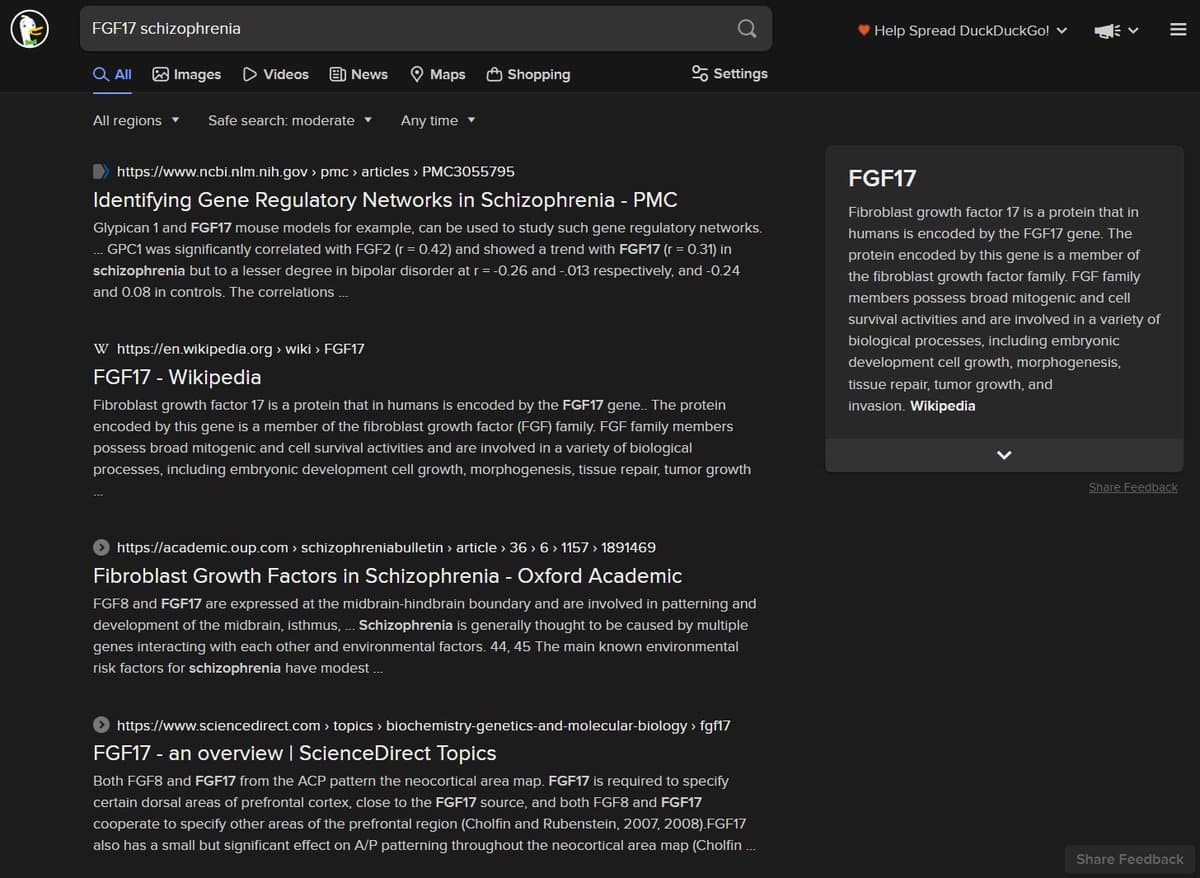
Task: Expand the All regions dropdown
Action: pyautogui.click(x=135, y=120)
